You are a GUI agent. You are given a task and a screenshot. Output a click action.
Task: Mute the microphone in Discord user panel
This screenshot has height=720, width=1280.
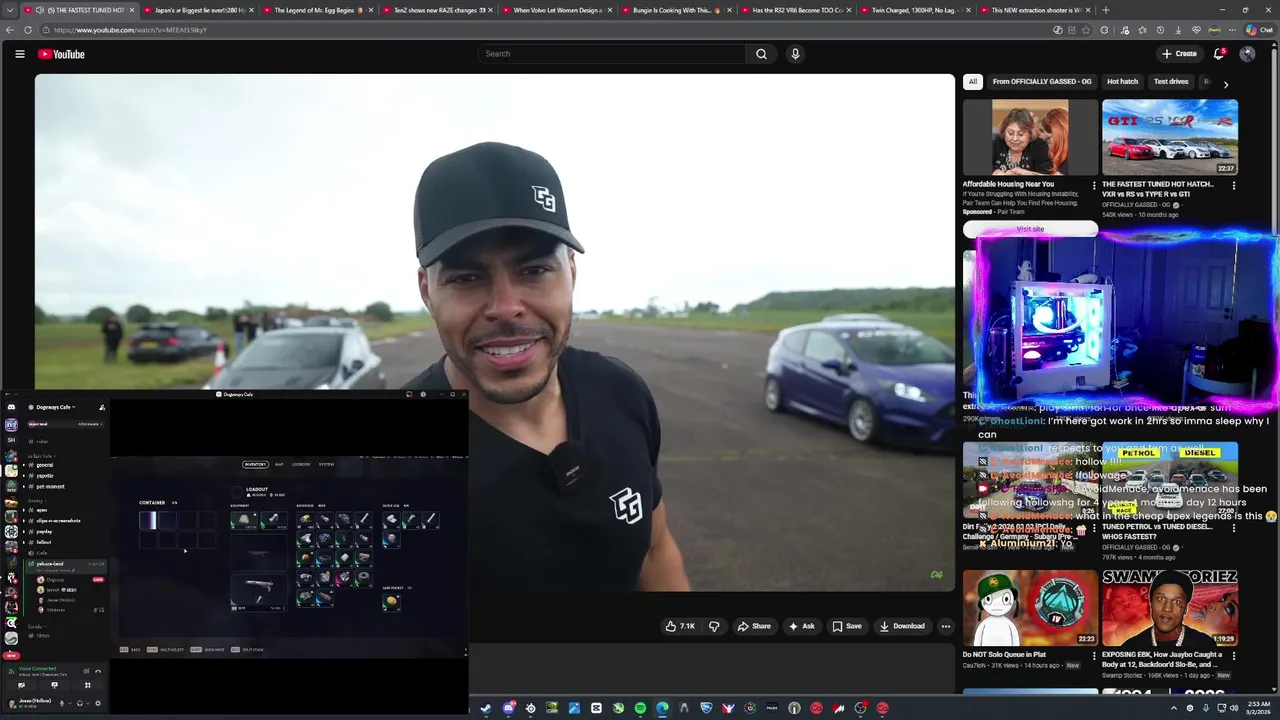pos(62,703)
